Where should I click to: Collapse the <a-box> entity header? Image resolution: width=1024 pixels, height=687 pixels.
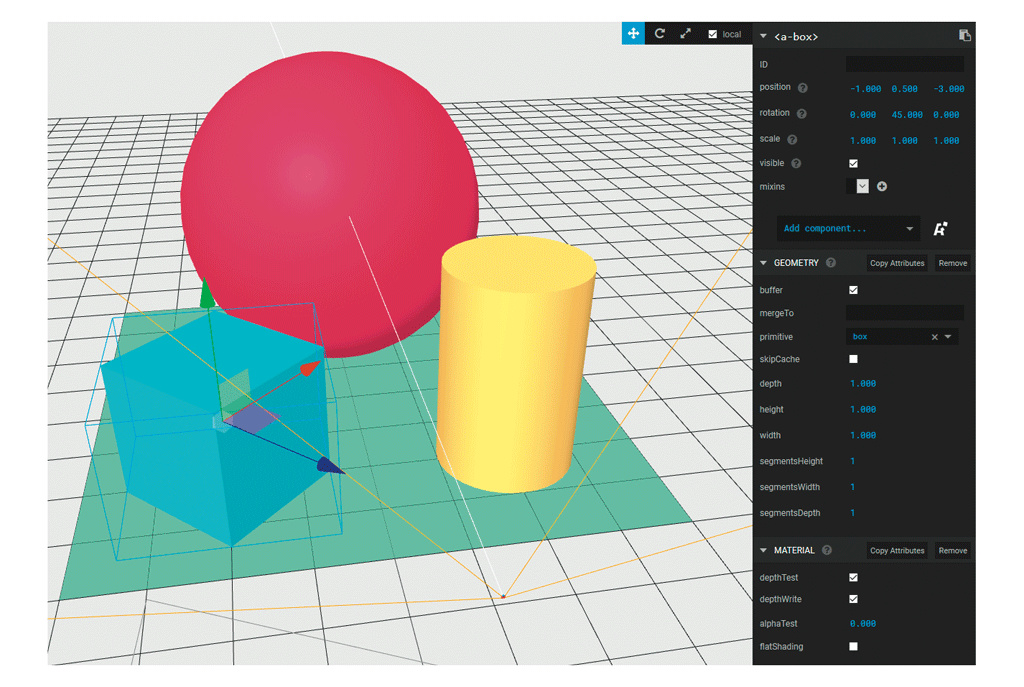[x=764, y=37]
